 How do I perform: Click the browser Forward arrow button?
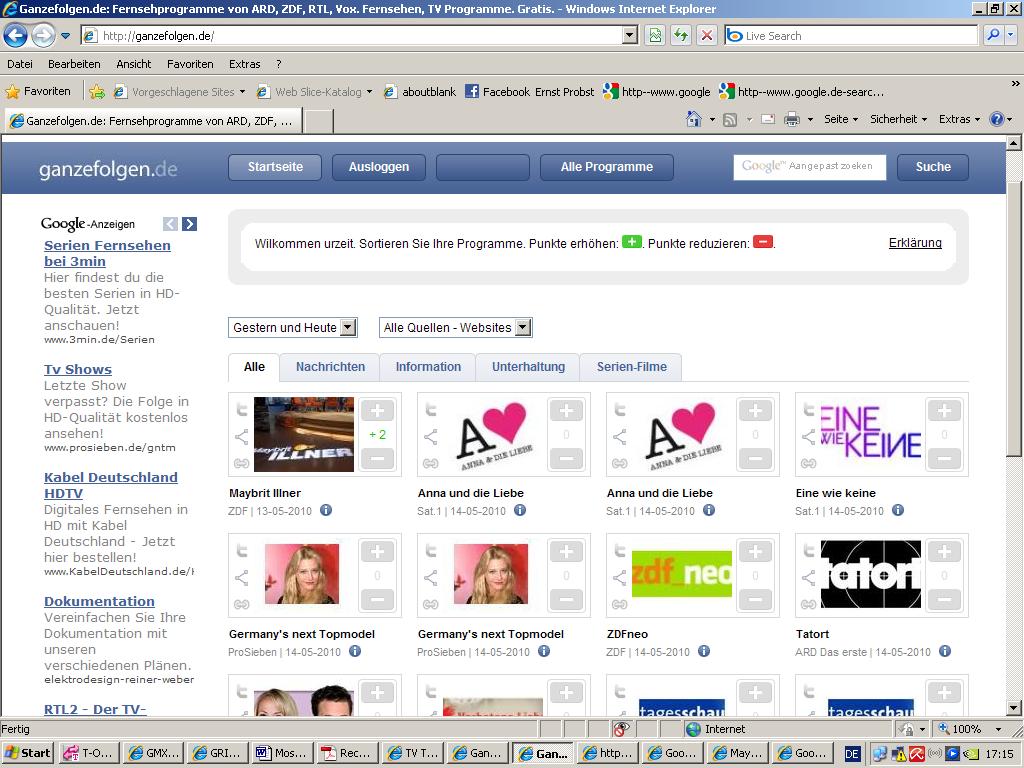(x=43, y=35)
